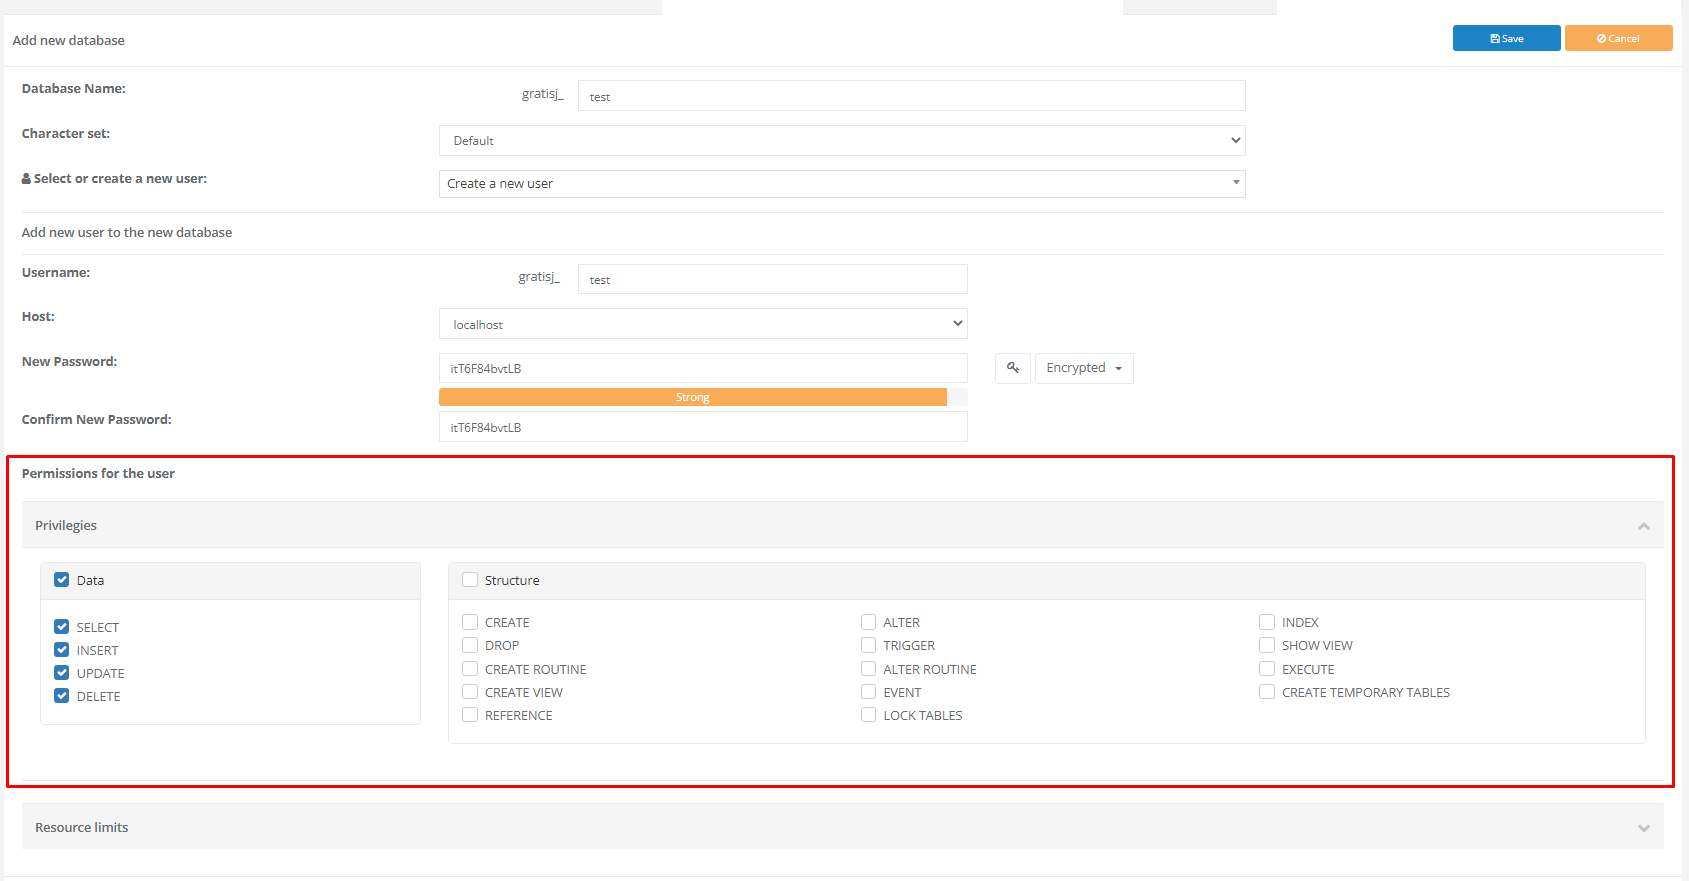Screen dimensions: 1689x881
Task: Check the CREATE TEMPORARY TABLES option
Action: click(1267, 692)
